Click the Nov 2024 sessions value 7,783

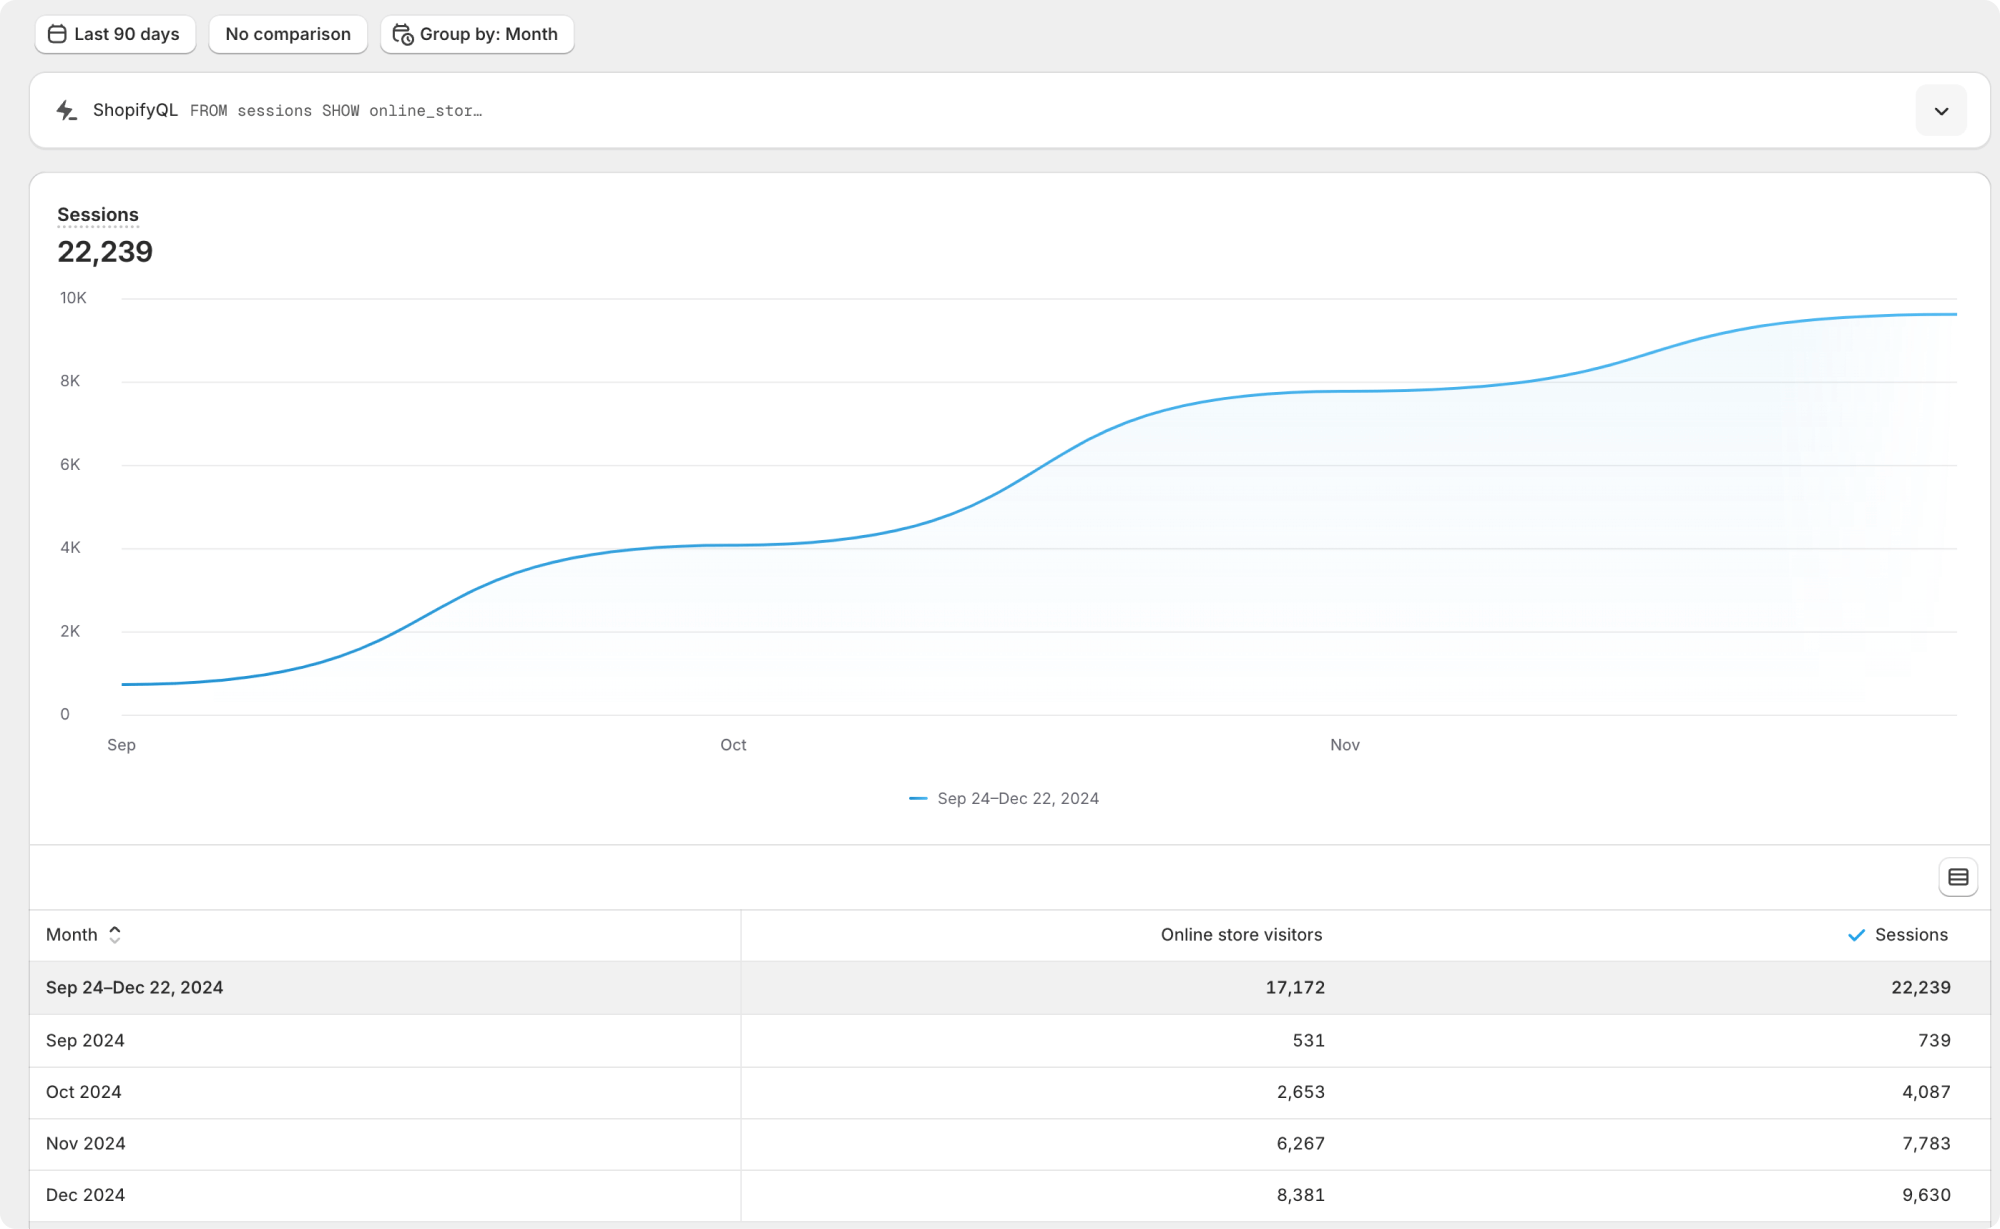[x=1925, y=1143]
